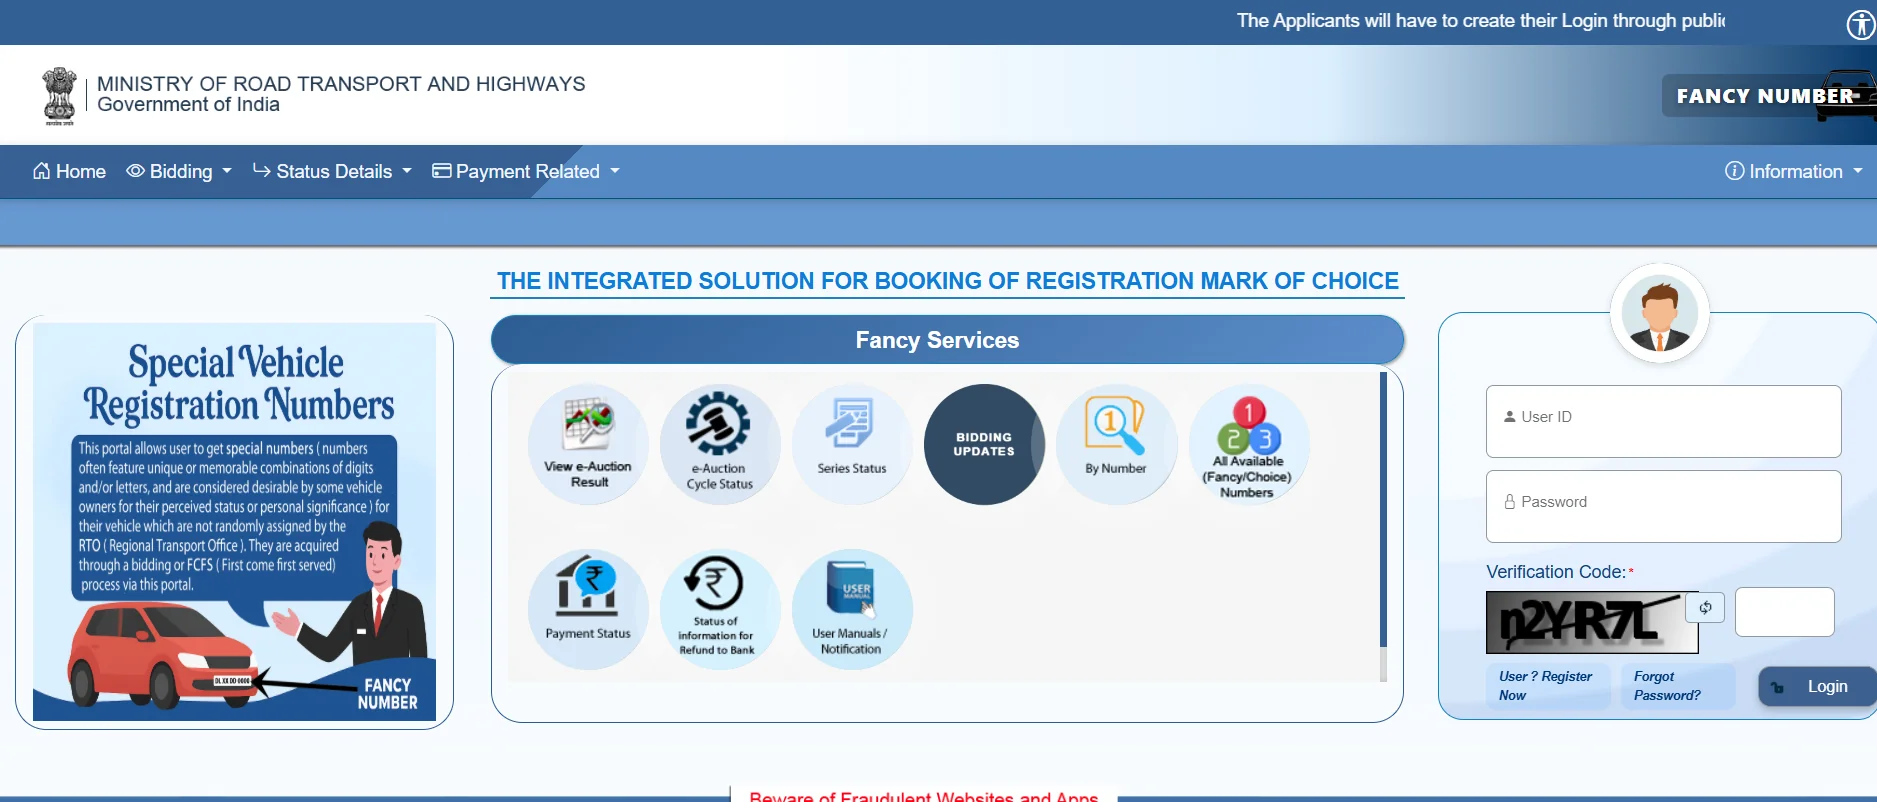The image size is (1877, 802).
Task: Open Status of information for Refund to Bank
Action: point(720,609)
